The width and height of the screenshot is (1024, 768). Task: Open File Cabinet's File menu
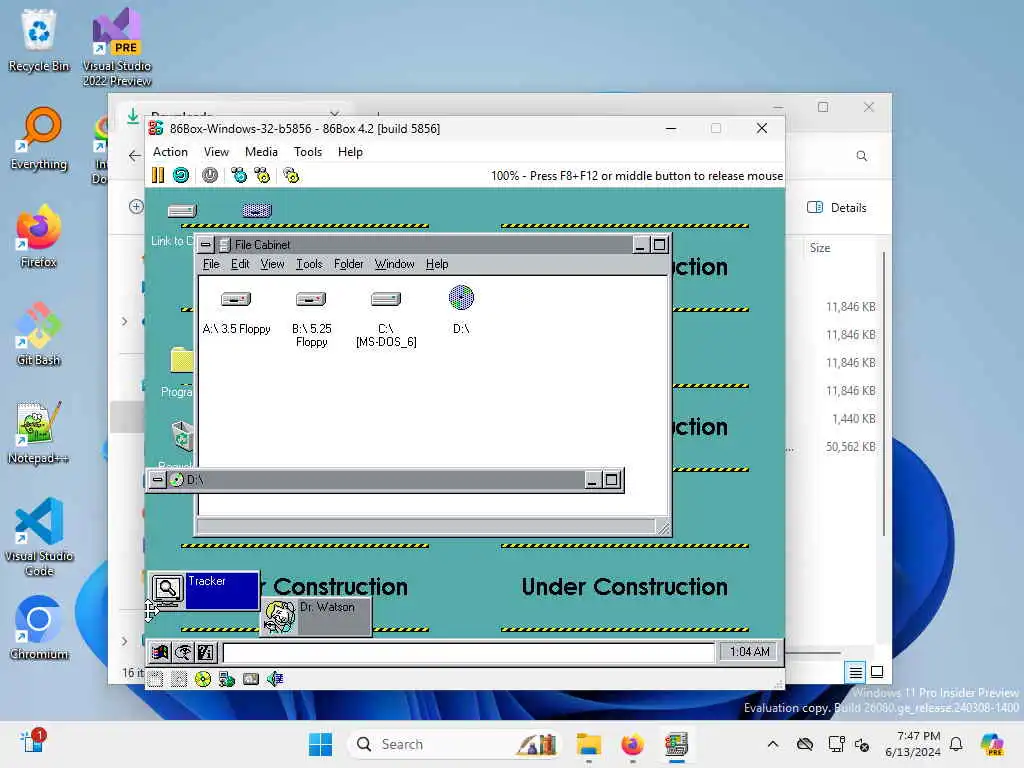pos(211,264)
